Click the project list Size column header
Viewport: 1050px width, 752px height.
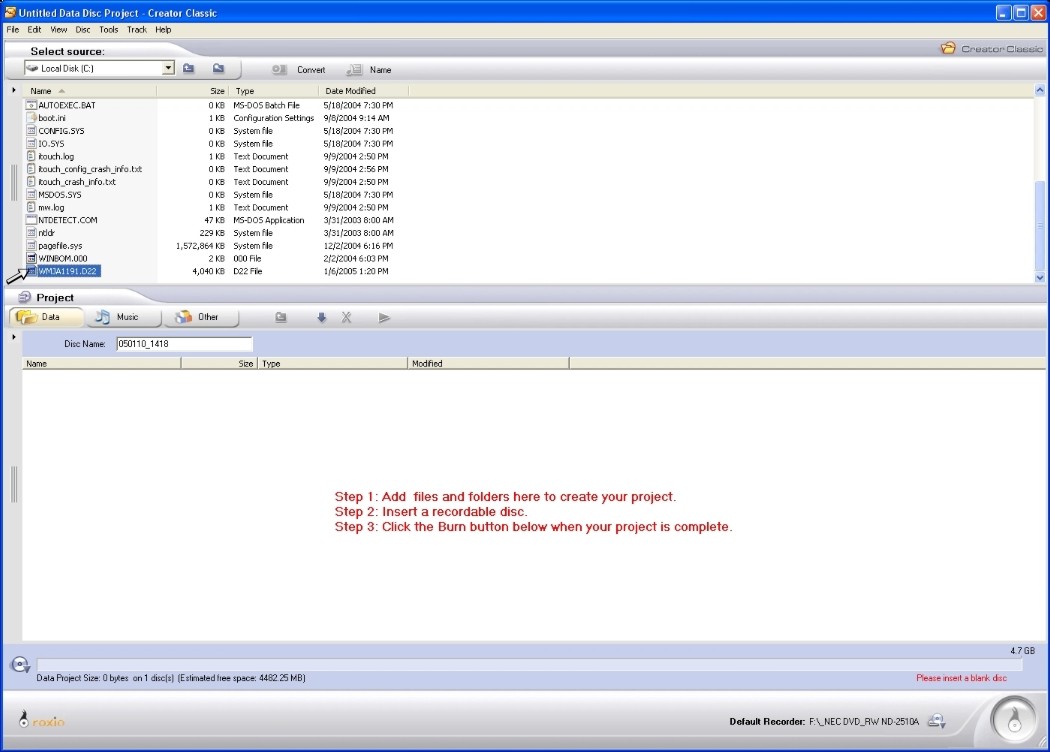219,364
